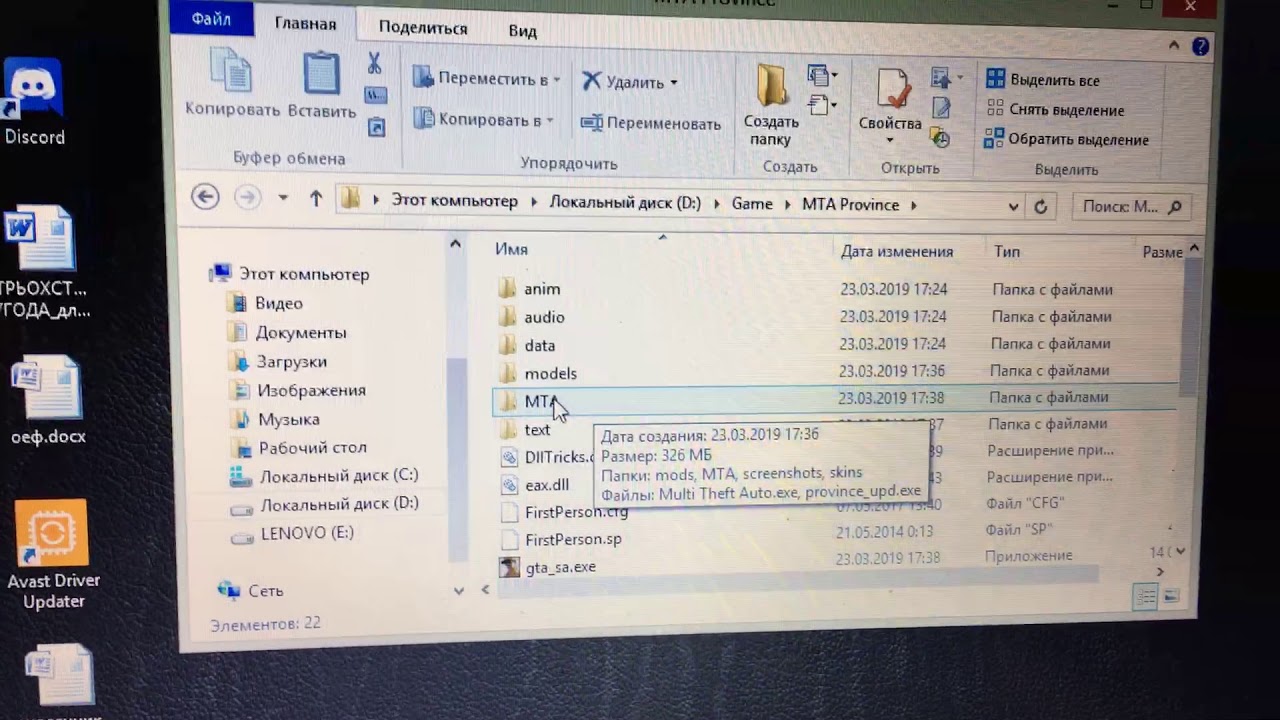
Task: Click Обратить выделение
Action: [1066, 139]
